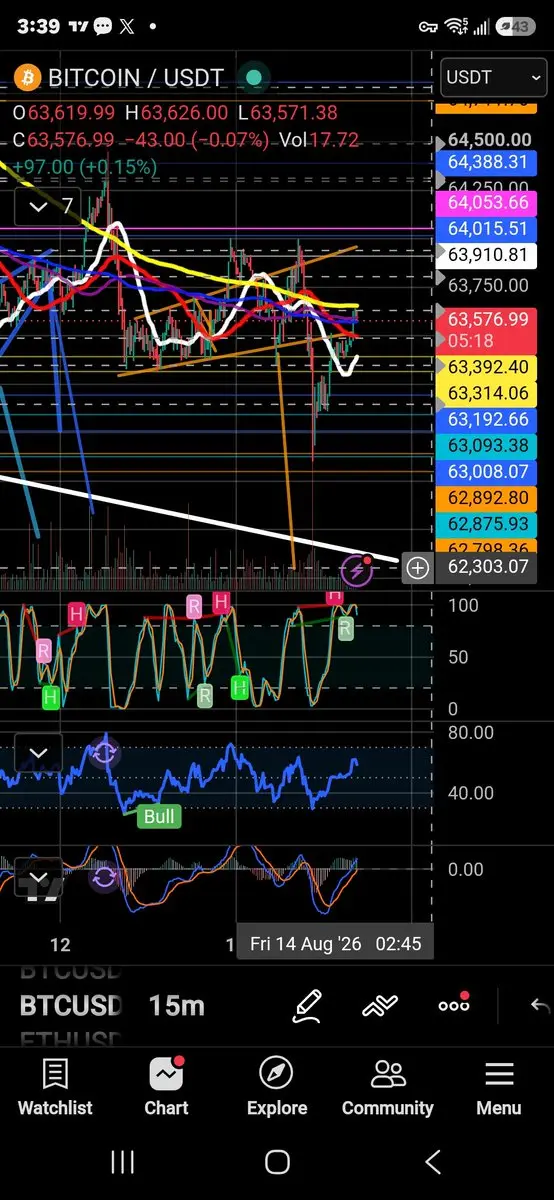Open the indicators icon in bottom toolbar

pos(382,1005)
